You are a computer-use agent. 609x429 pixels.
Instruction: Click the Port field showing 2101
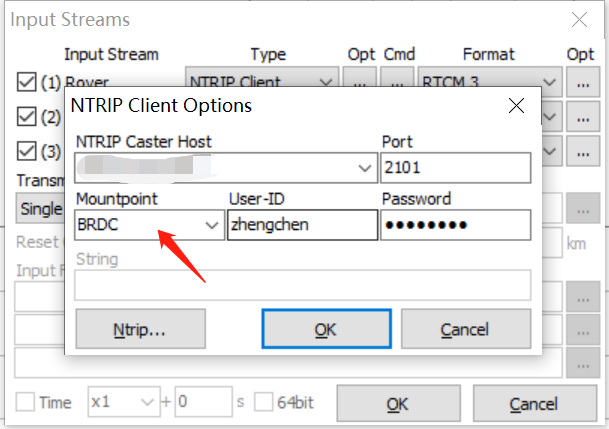[x=456, y=168]
